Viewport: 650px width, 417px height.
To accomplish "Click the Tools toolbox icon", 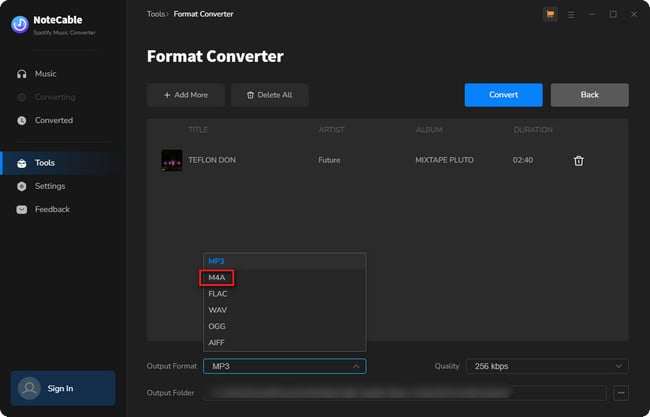I will click(x=22, y=163).
